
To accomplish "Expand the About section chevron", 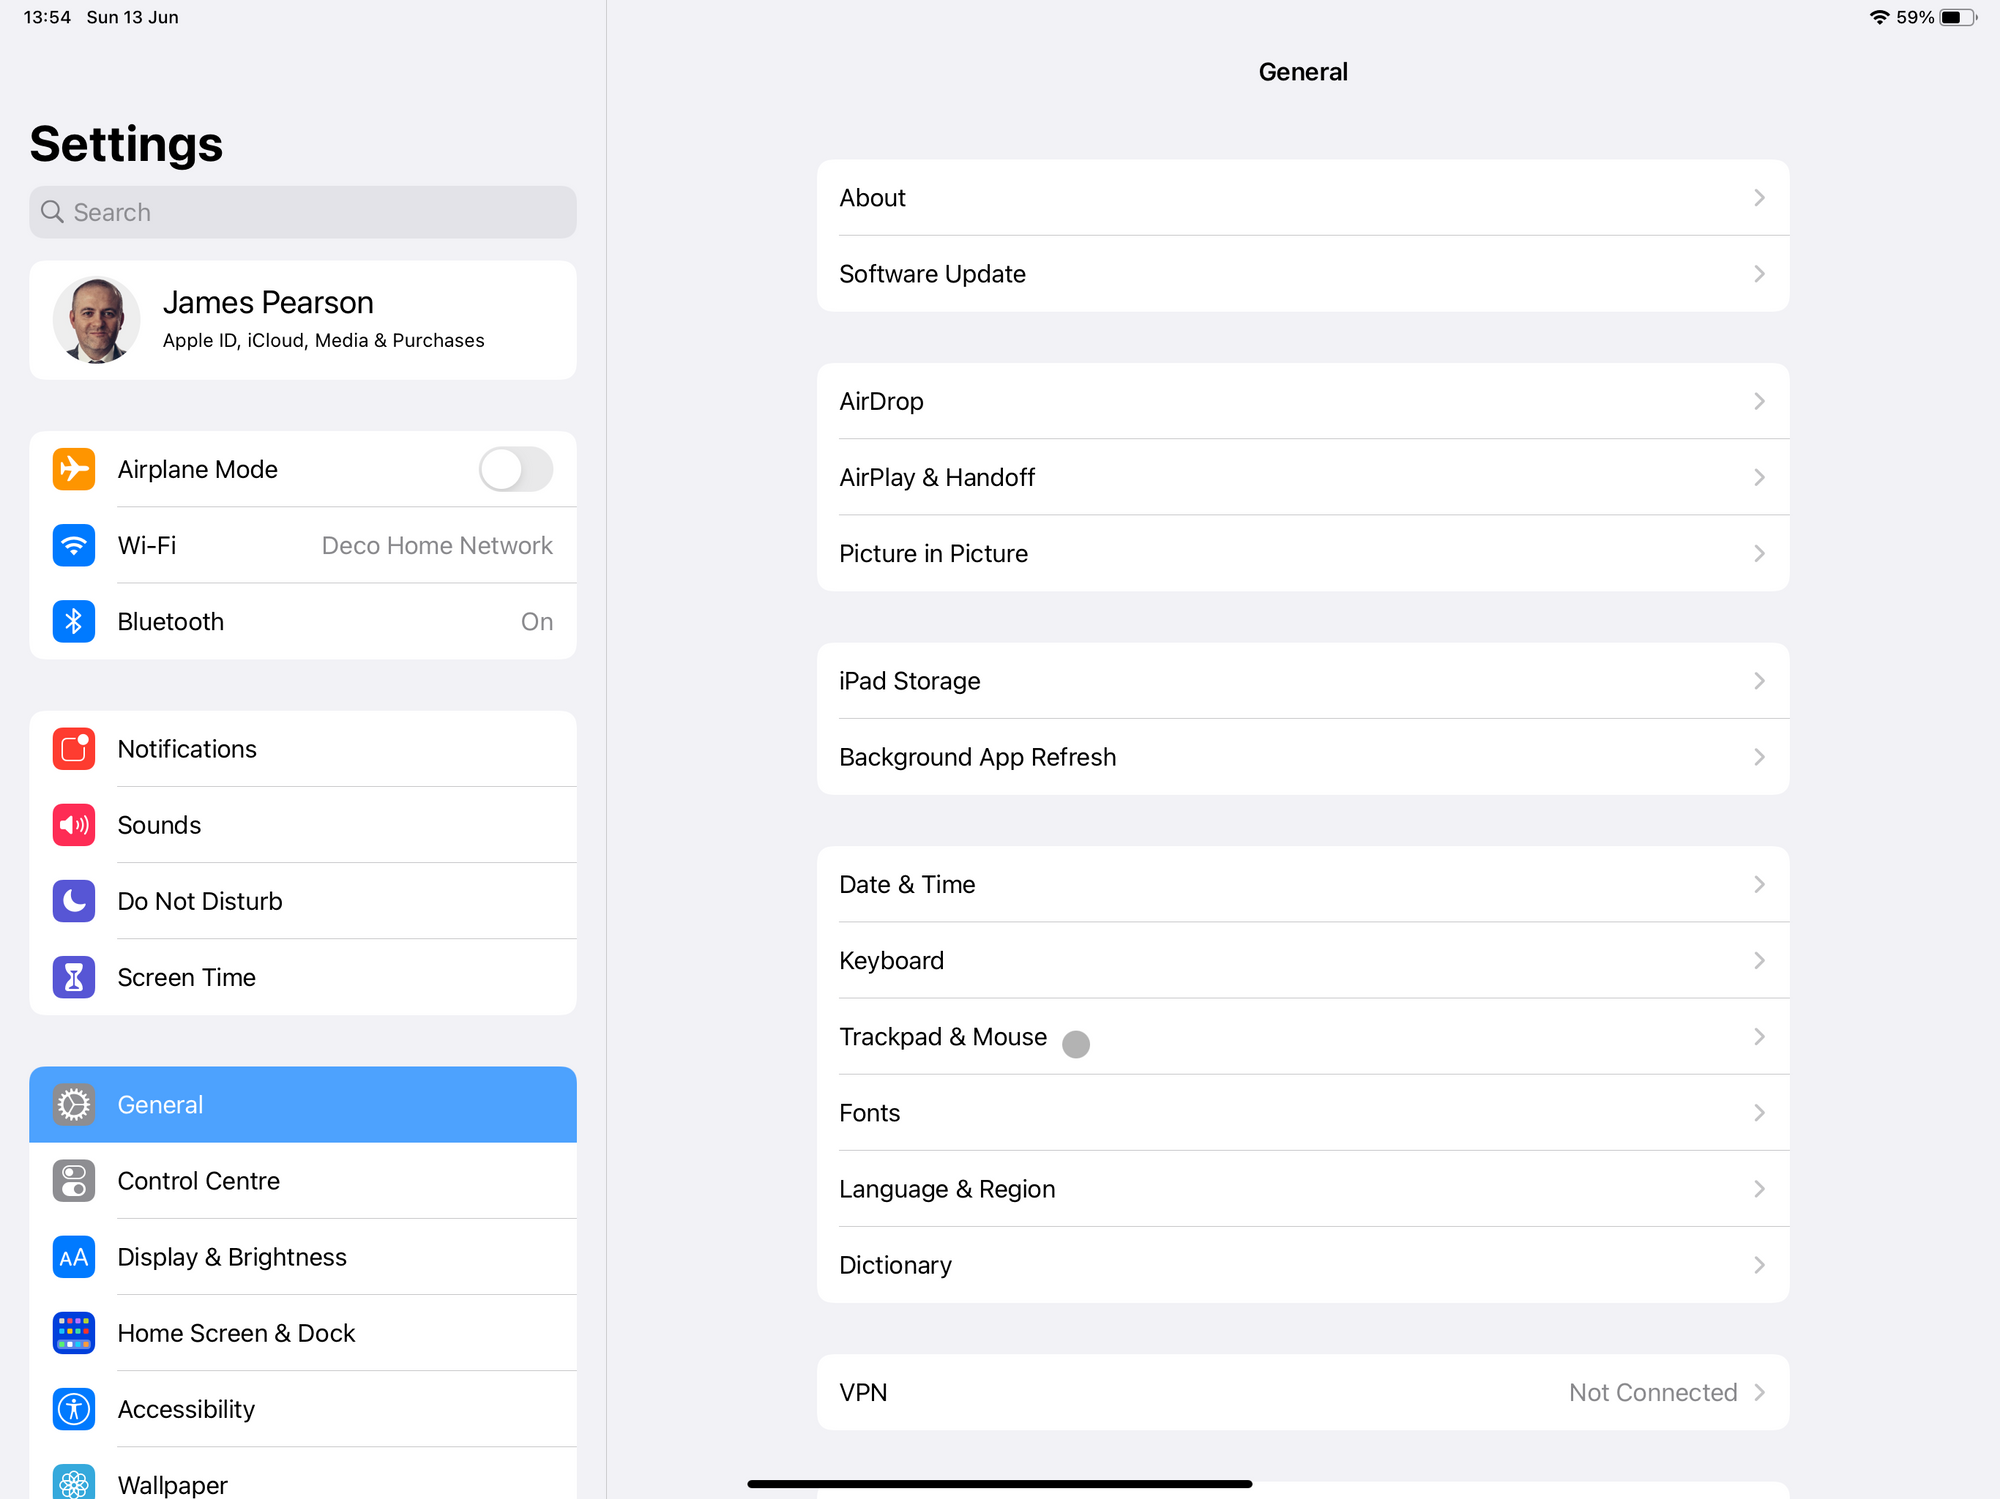I will click(1759, 197).
